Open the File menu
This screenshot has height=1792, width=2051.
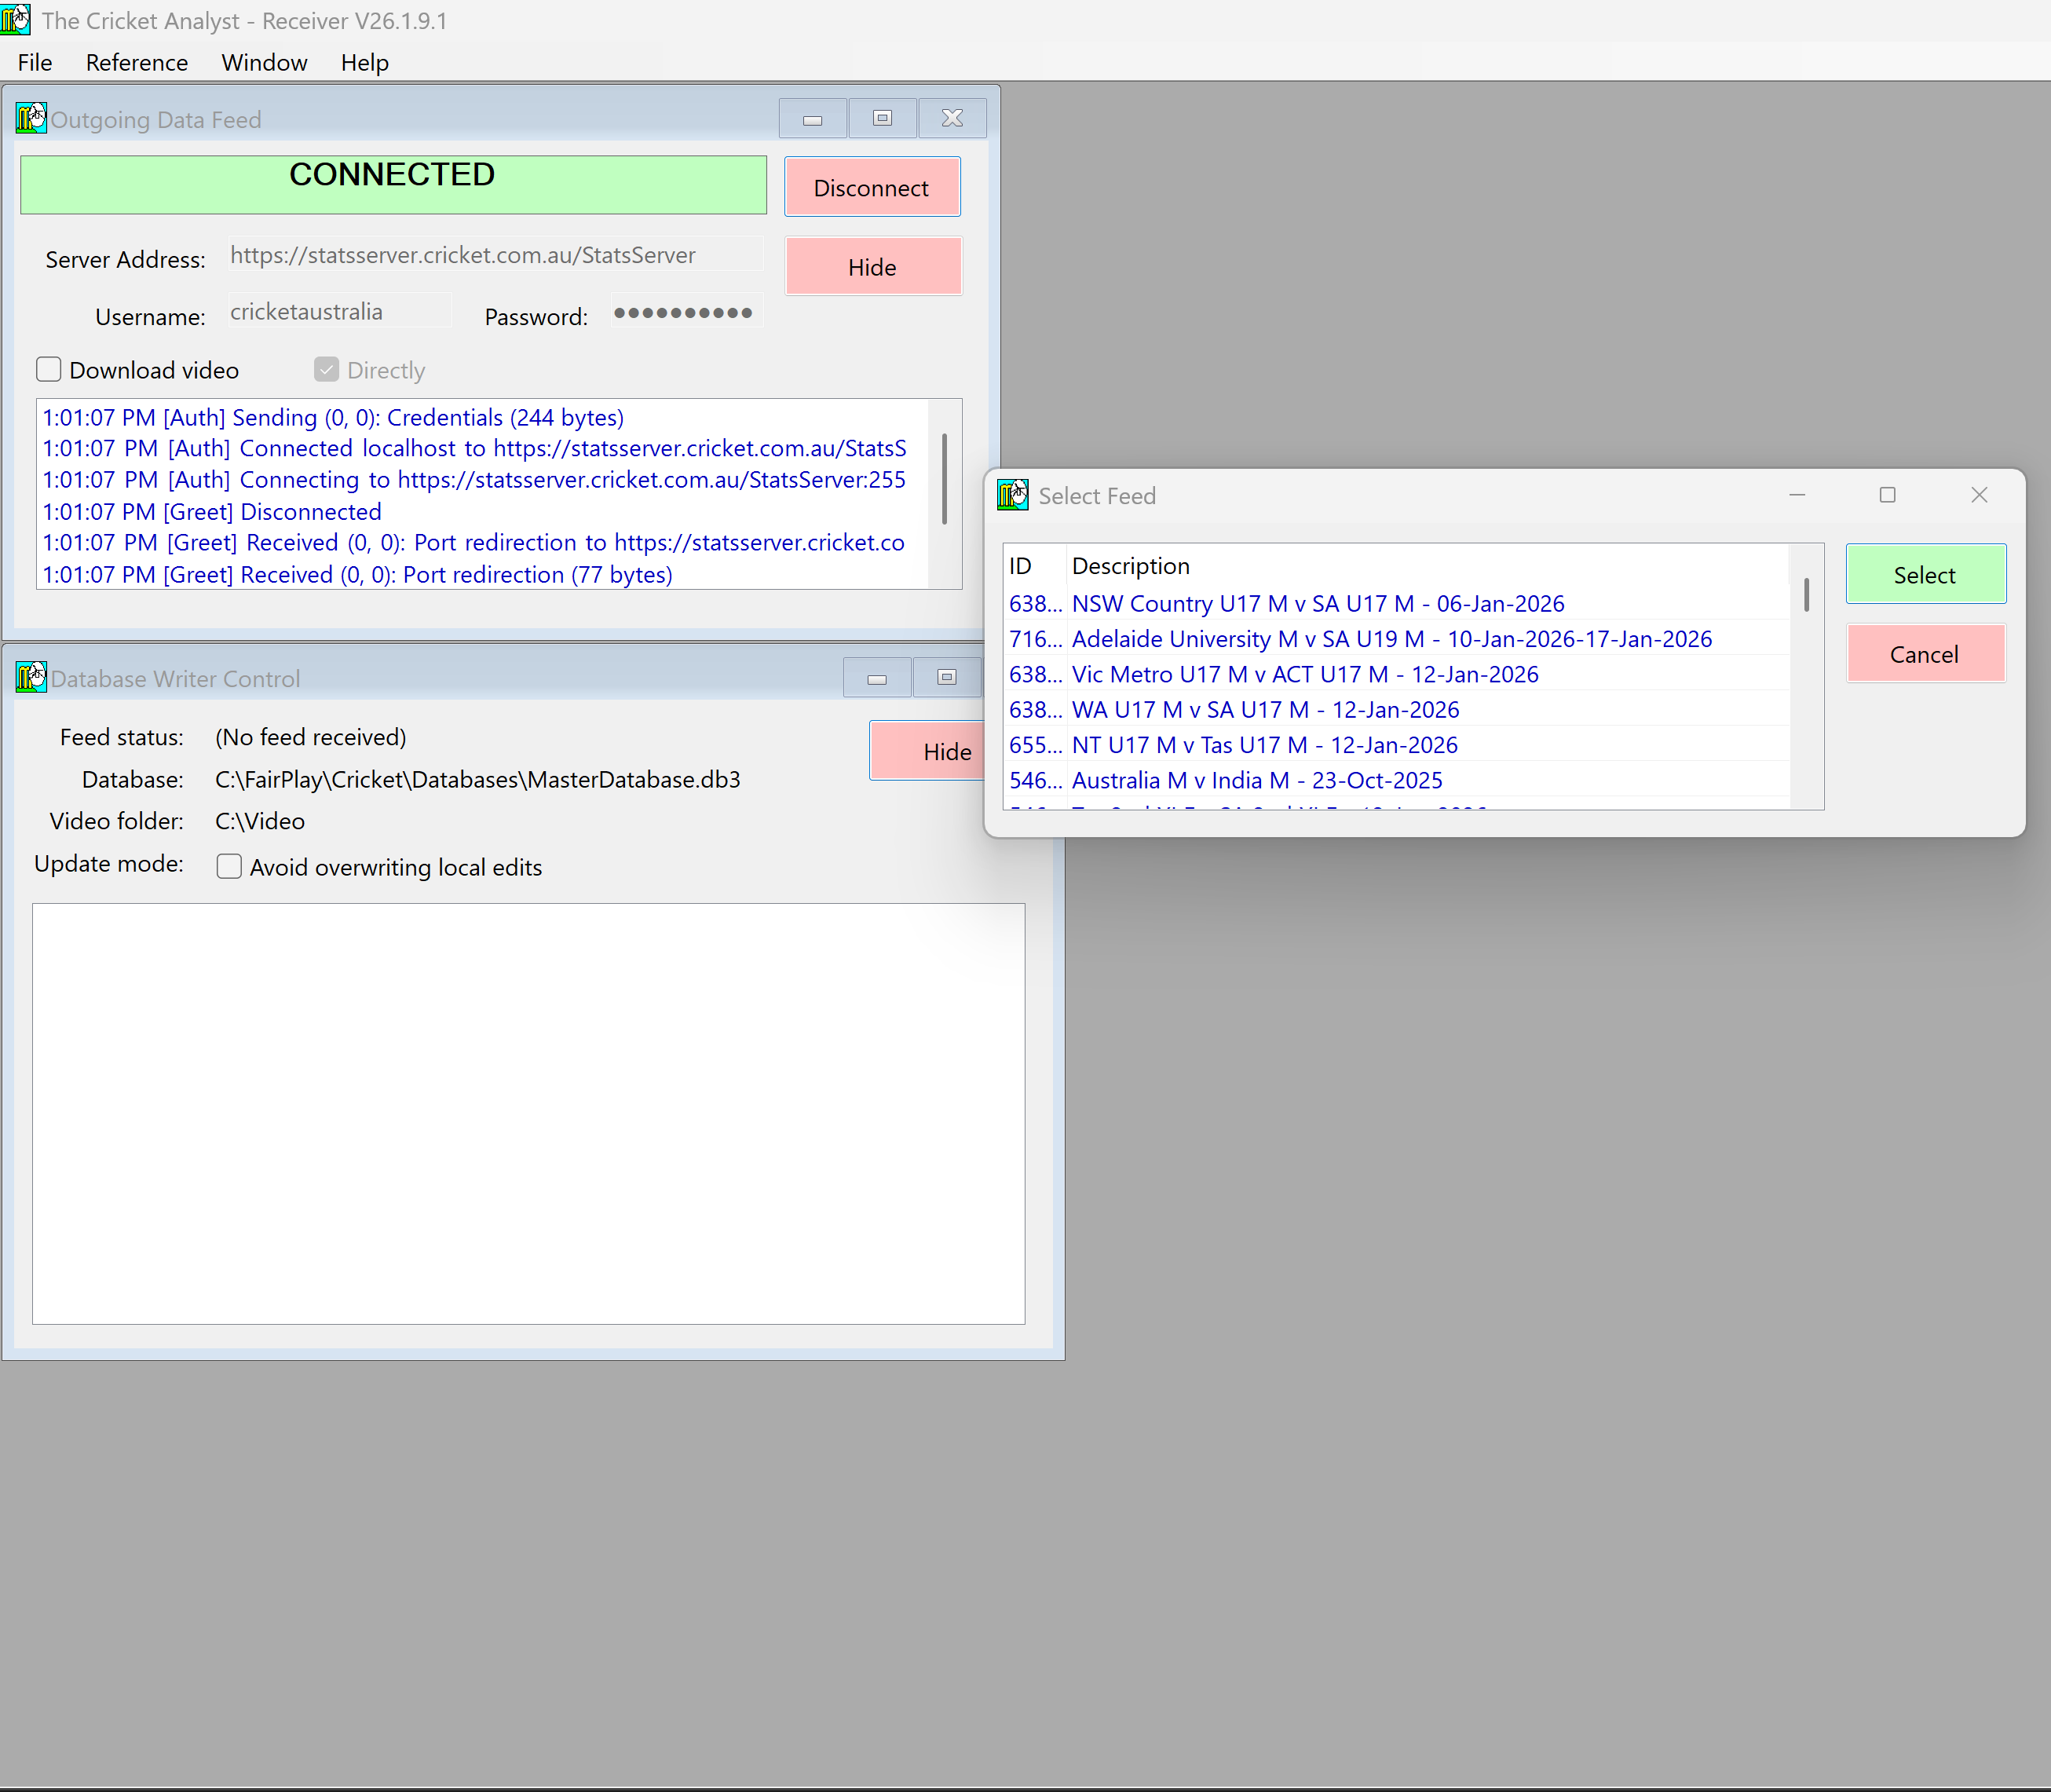(35, 62)
